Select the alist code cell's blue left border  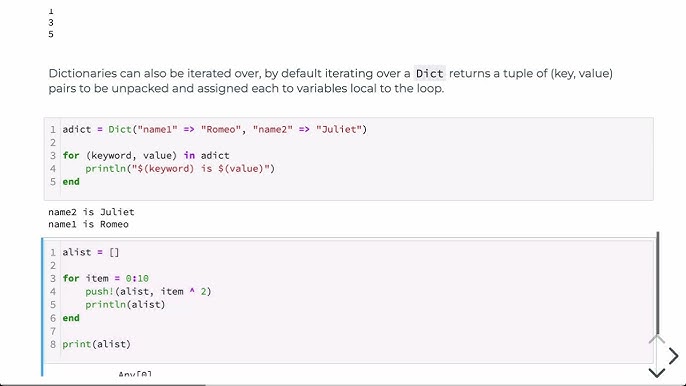pyautogui.click(x=42, y=306)
